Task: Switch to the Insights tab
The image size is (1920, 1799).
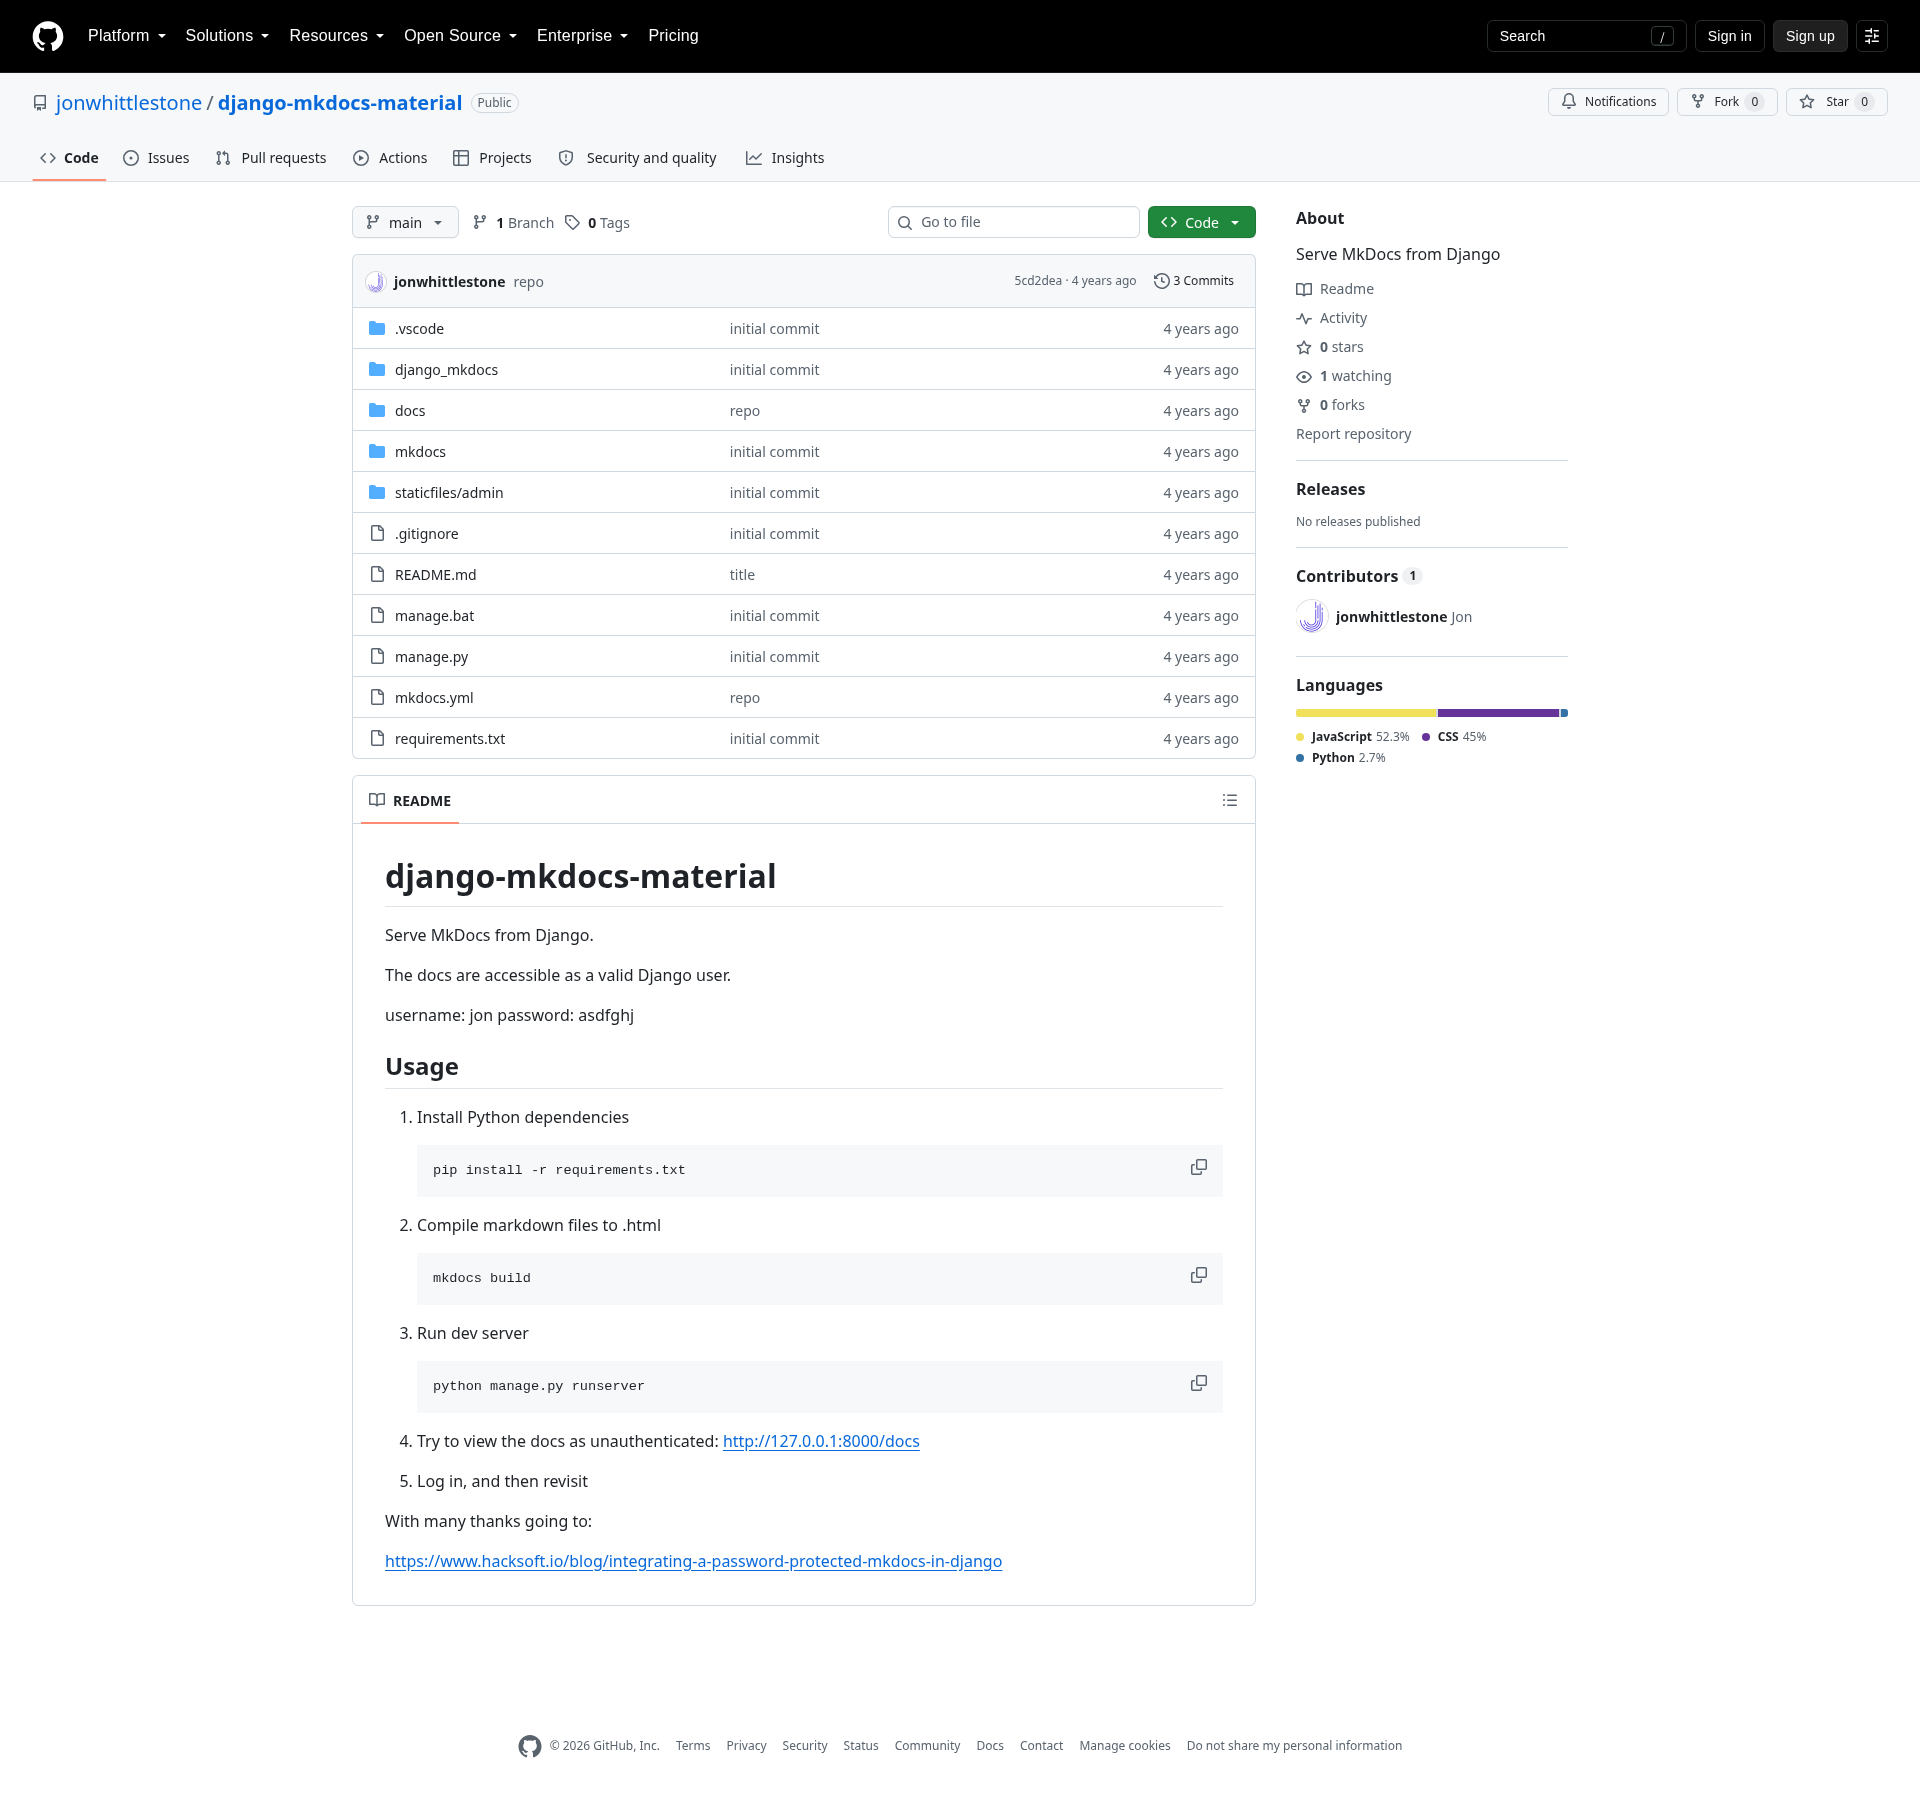Action: click(x=785, y=158)
